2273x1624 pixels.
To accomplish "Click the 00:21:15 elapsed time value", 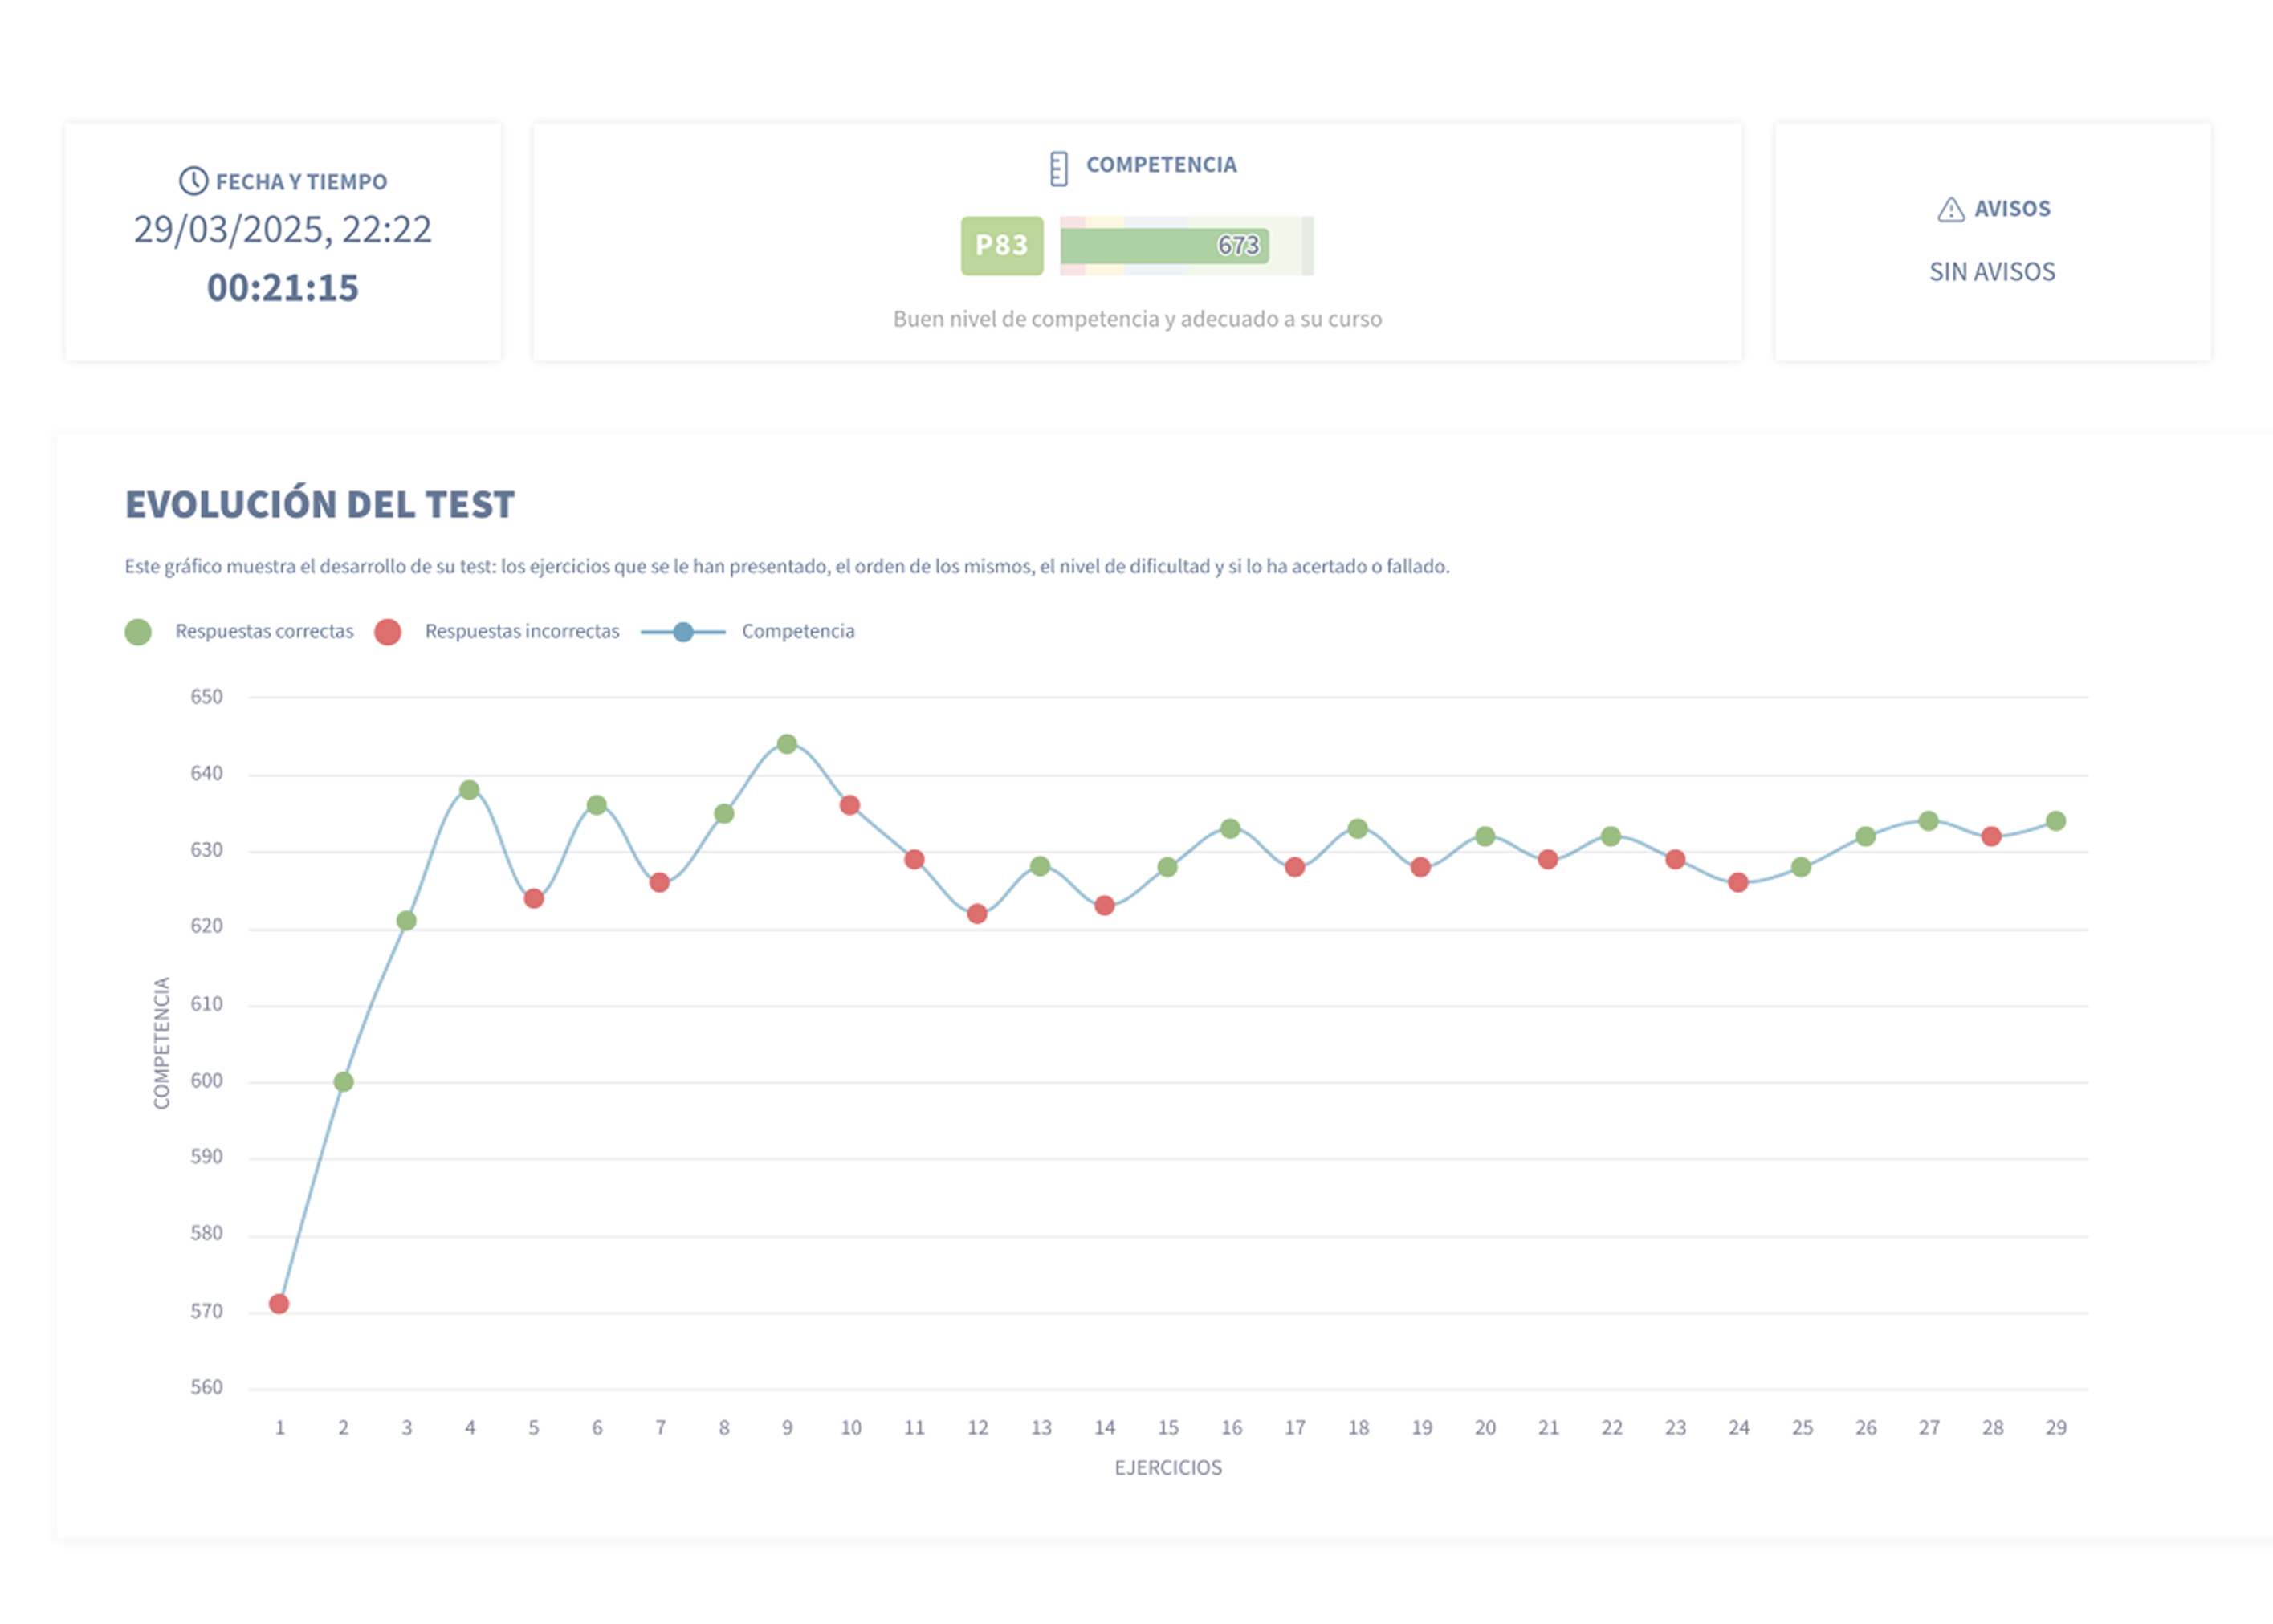I will tap(283, 288).
